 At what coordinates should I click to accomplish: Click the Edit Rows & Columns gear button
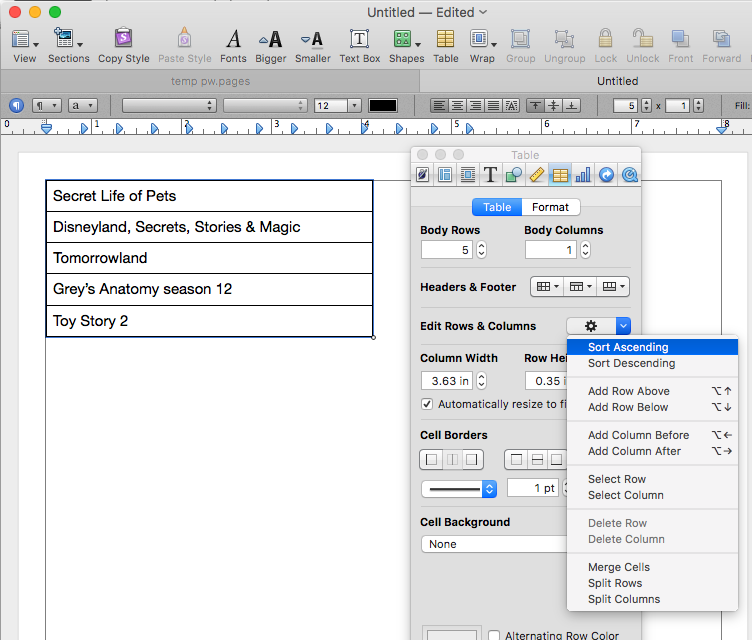click(x=598, y=326)
